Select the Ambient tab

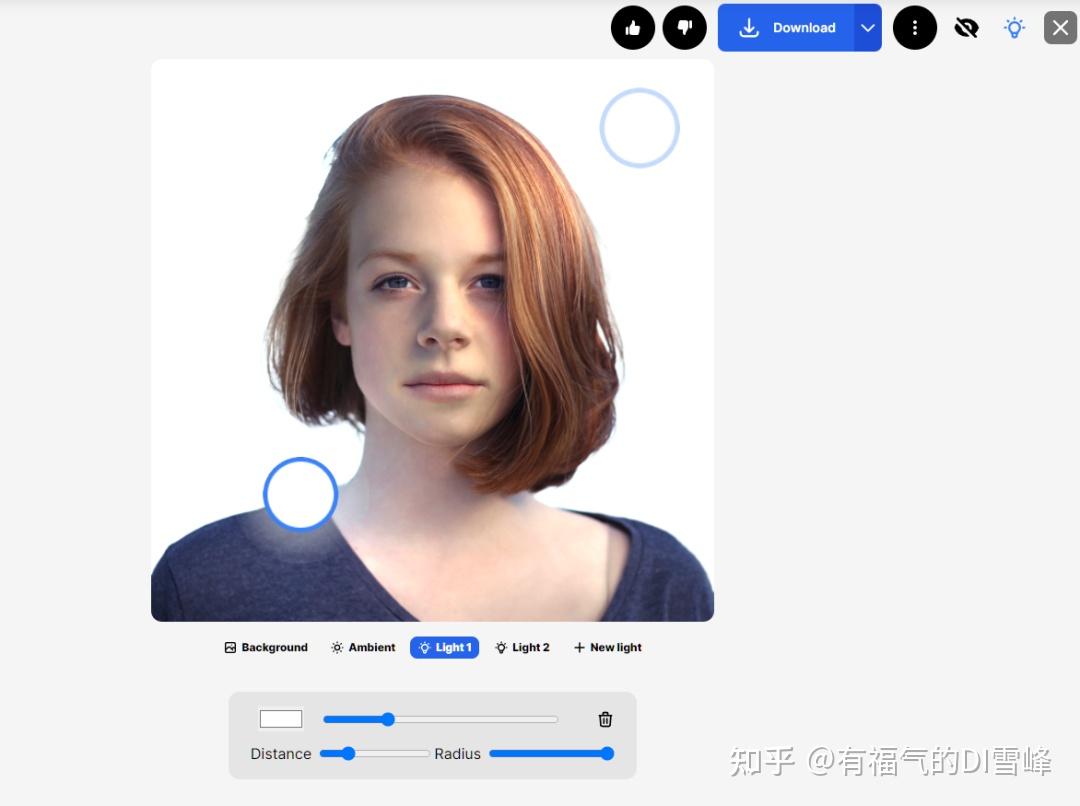click(363, 648)
